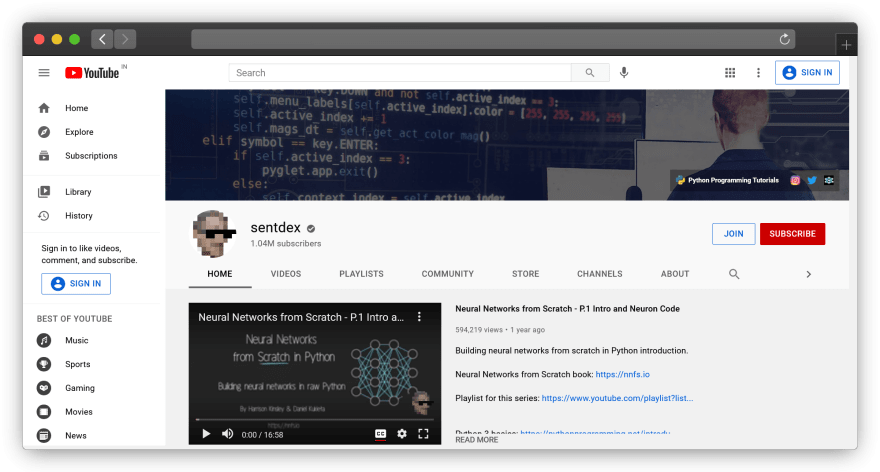
Task: Open a new browser tab with plus
Action: pos(846,45)
